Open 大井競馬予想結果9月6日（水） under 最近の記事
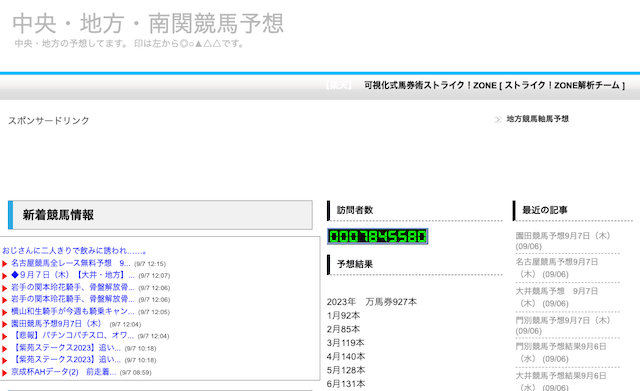Image resolution: width=640 pixels, height=391 pixels. [561, 381]
